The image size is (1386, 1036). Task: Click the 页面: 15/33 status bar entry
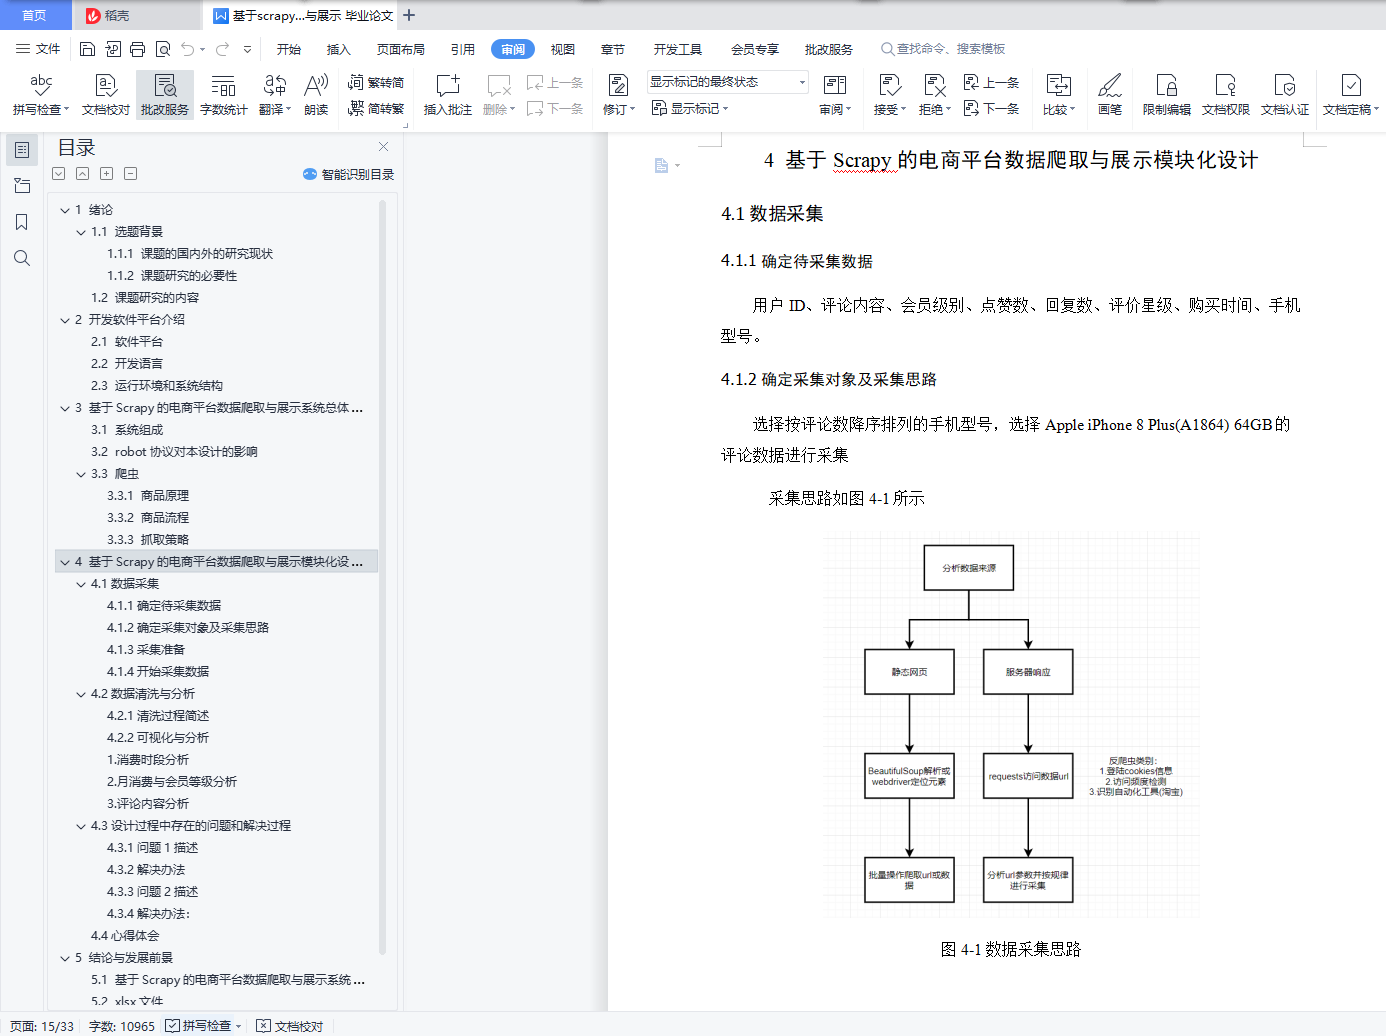point(42,1026)
